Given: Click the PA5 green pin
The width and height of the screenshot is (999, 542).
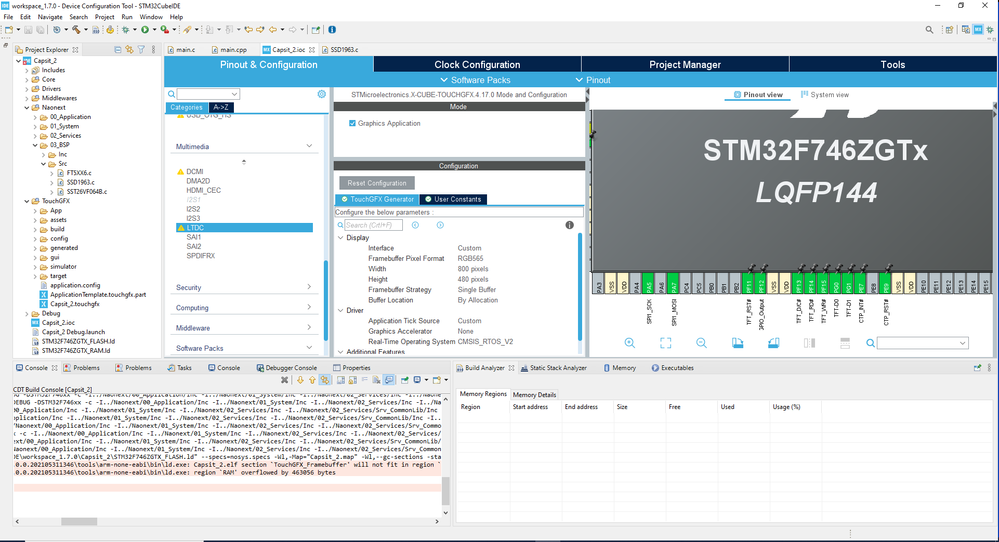Looking at the screenshot, I should 648,284.
